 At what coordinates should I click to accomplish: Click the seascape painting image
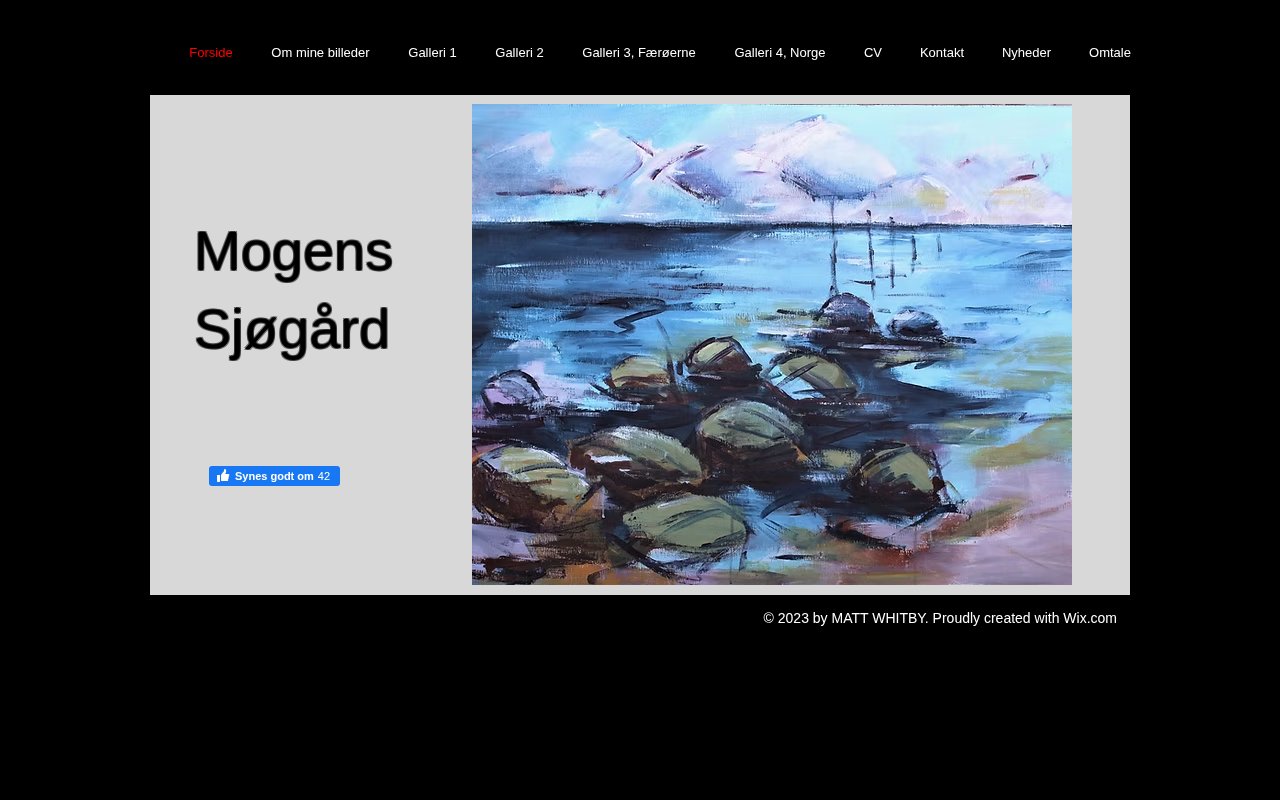(772, 344)
